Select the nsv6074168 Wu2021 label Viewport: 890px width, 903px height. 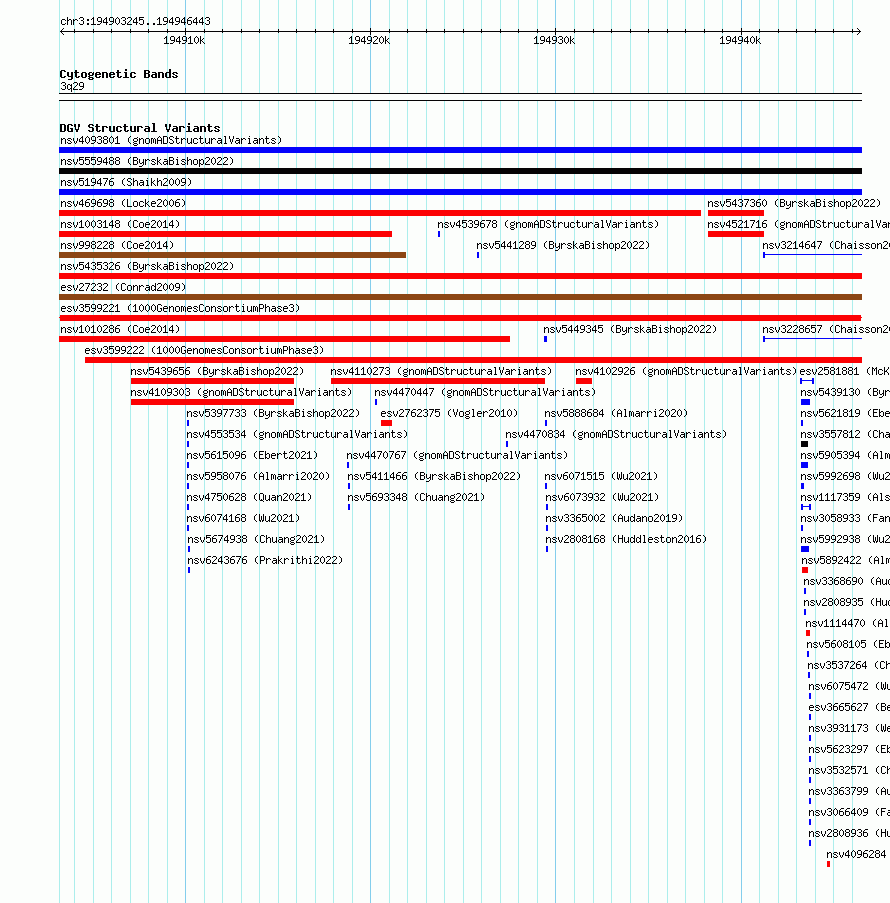click(x=244, y=519)
